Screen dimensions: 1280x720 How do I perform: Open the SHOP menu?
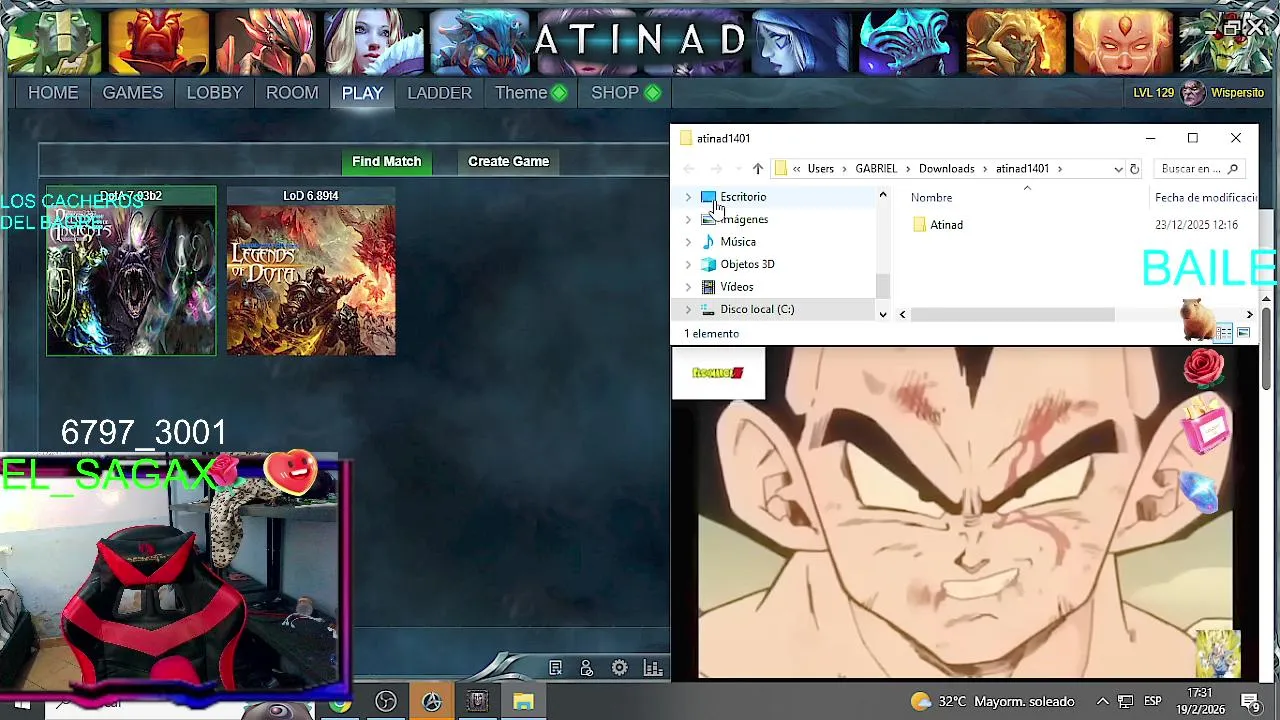tap(625, 92)
